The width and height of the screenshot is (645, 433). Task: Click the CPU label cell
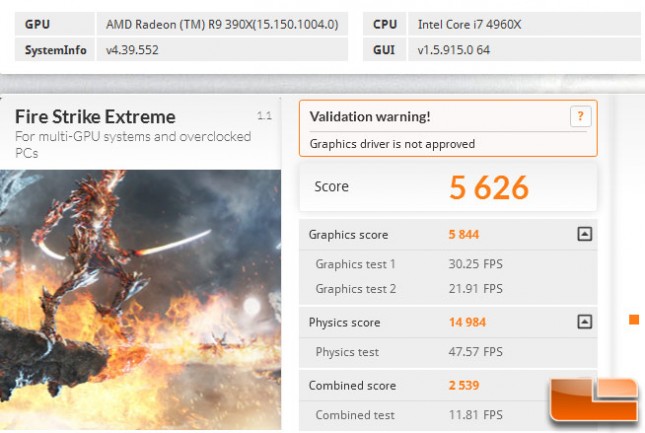point(385,24)
